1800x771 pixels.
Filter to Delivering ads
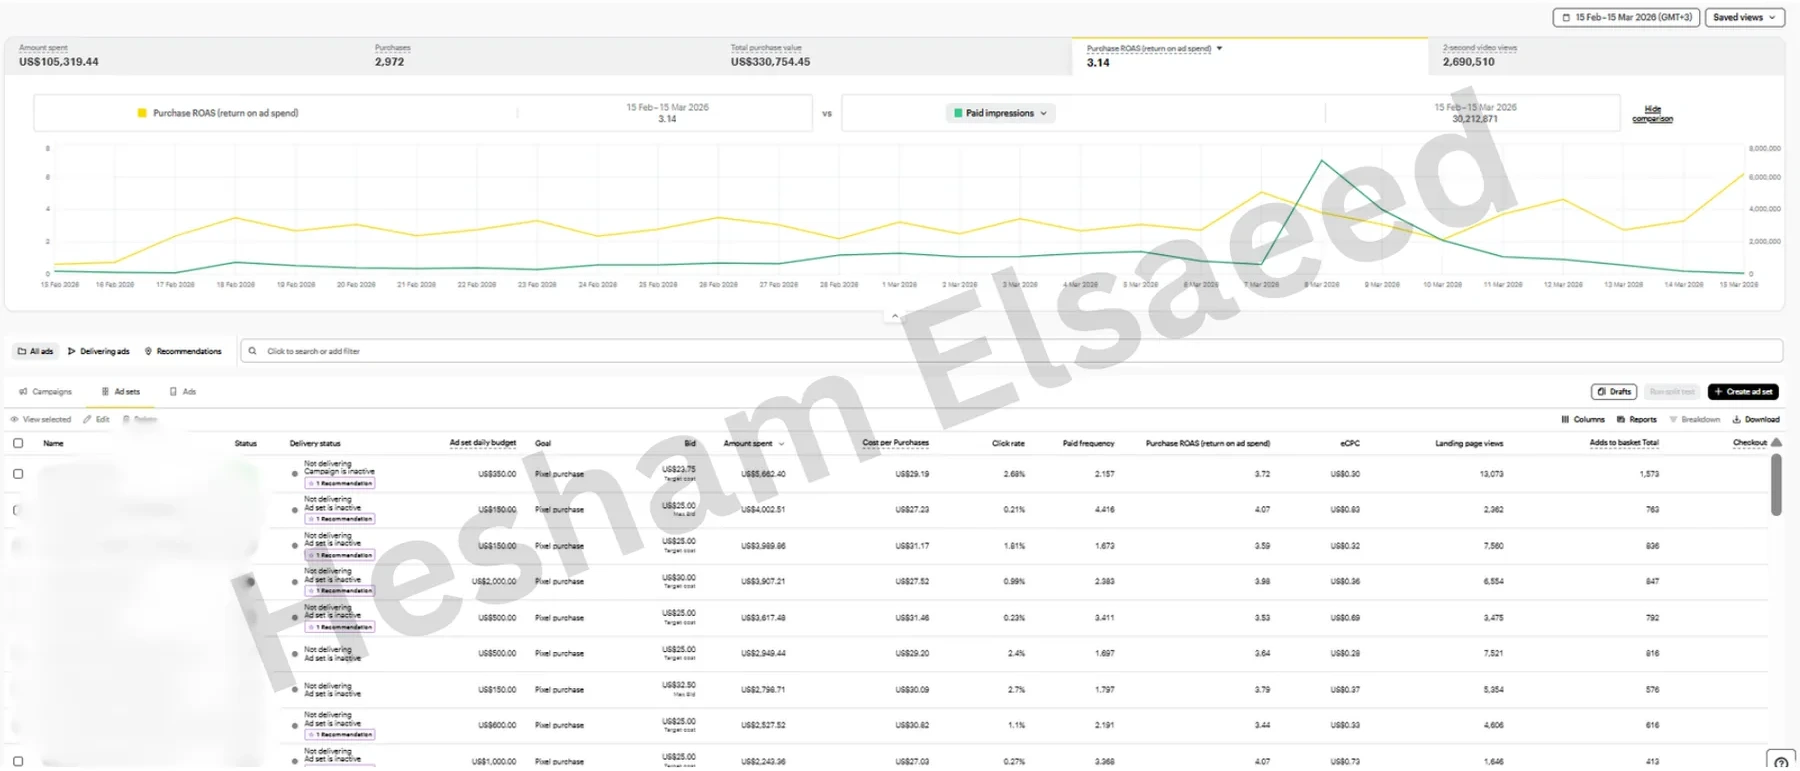(99, 351)
